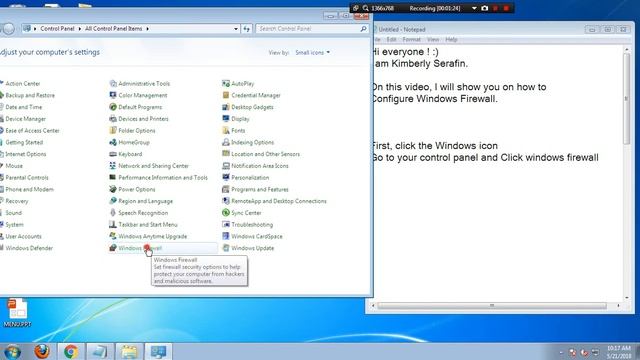Viewport: 640px width, 360px height.
Task: Open Credential Manager icon
Action: (x=226, y=95)
